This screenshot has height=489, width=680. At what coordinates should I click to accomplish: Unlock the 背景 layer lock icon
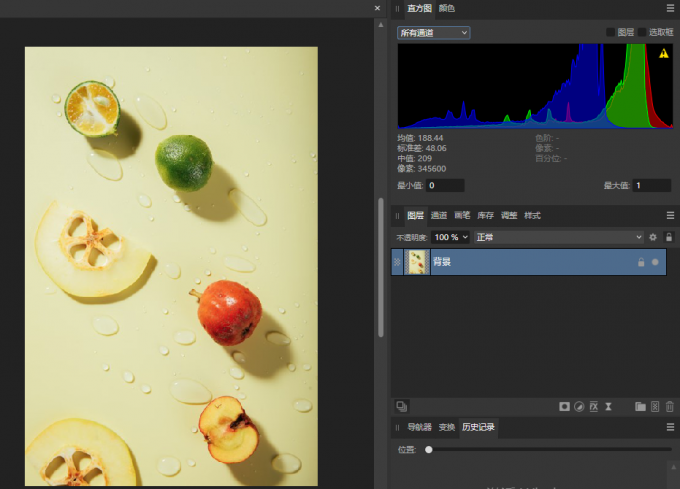[x=641, y=262]
